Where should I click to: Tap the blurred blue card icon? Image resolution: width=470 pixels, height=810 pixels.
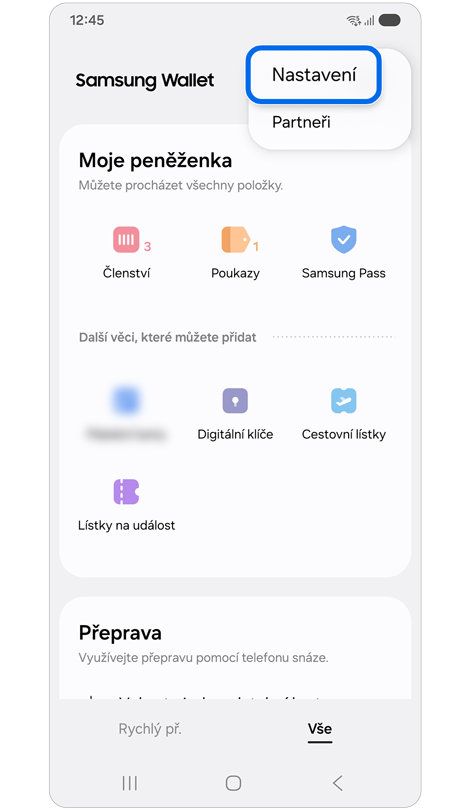127,400
